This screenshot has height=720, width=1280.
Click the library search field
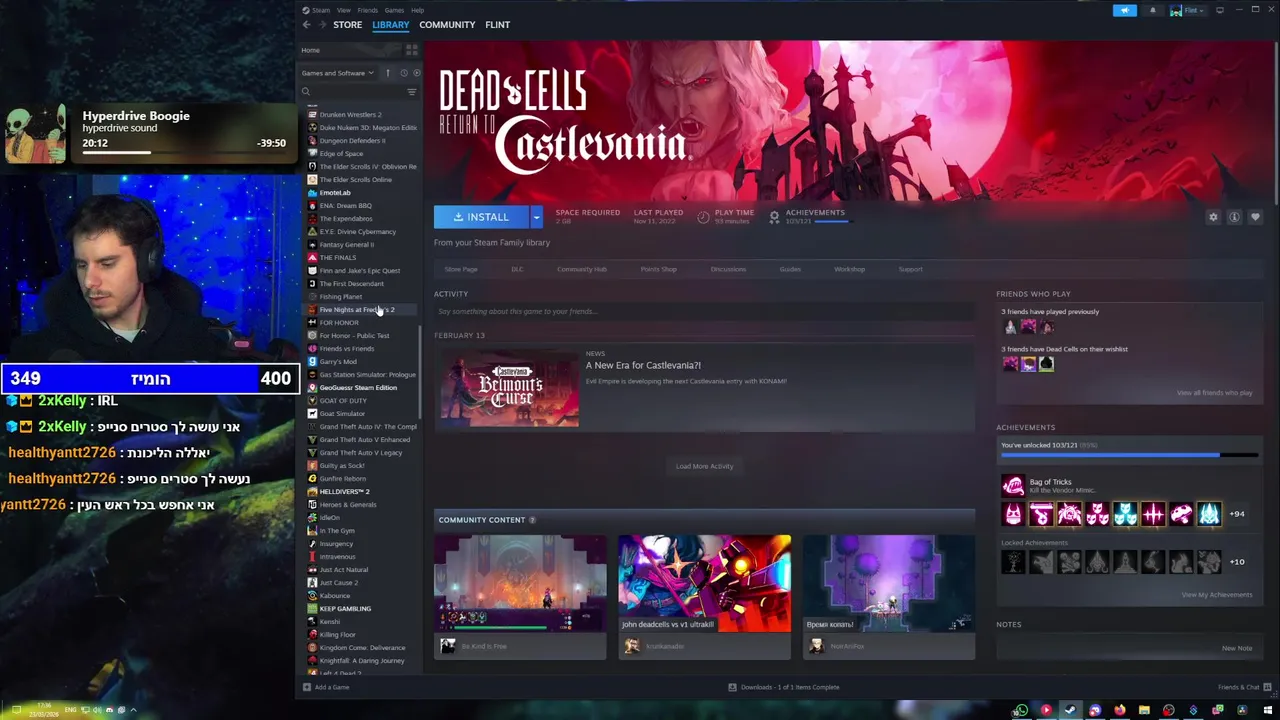pos(352,92)
